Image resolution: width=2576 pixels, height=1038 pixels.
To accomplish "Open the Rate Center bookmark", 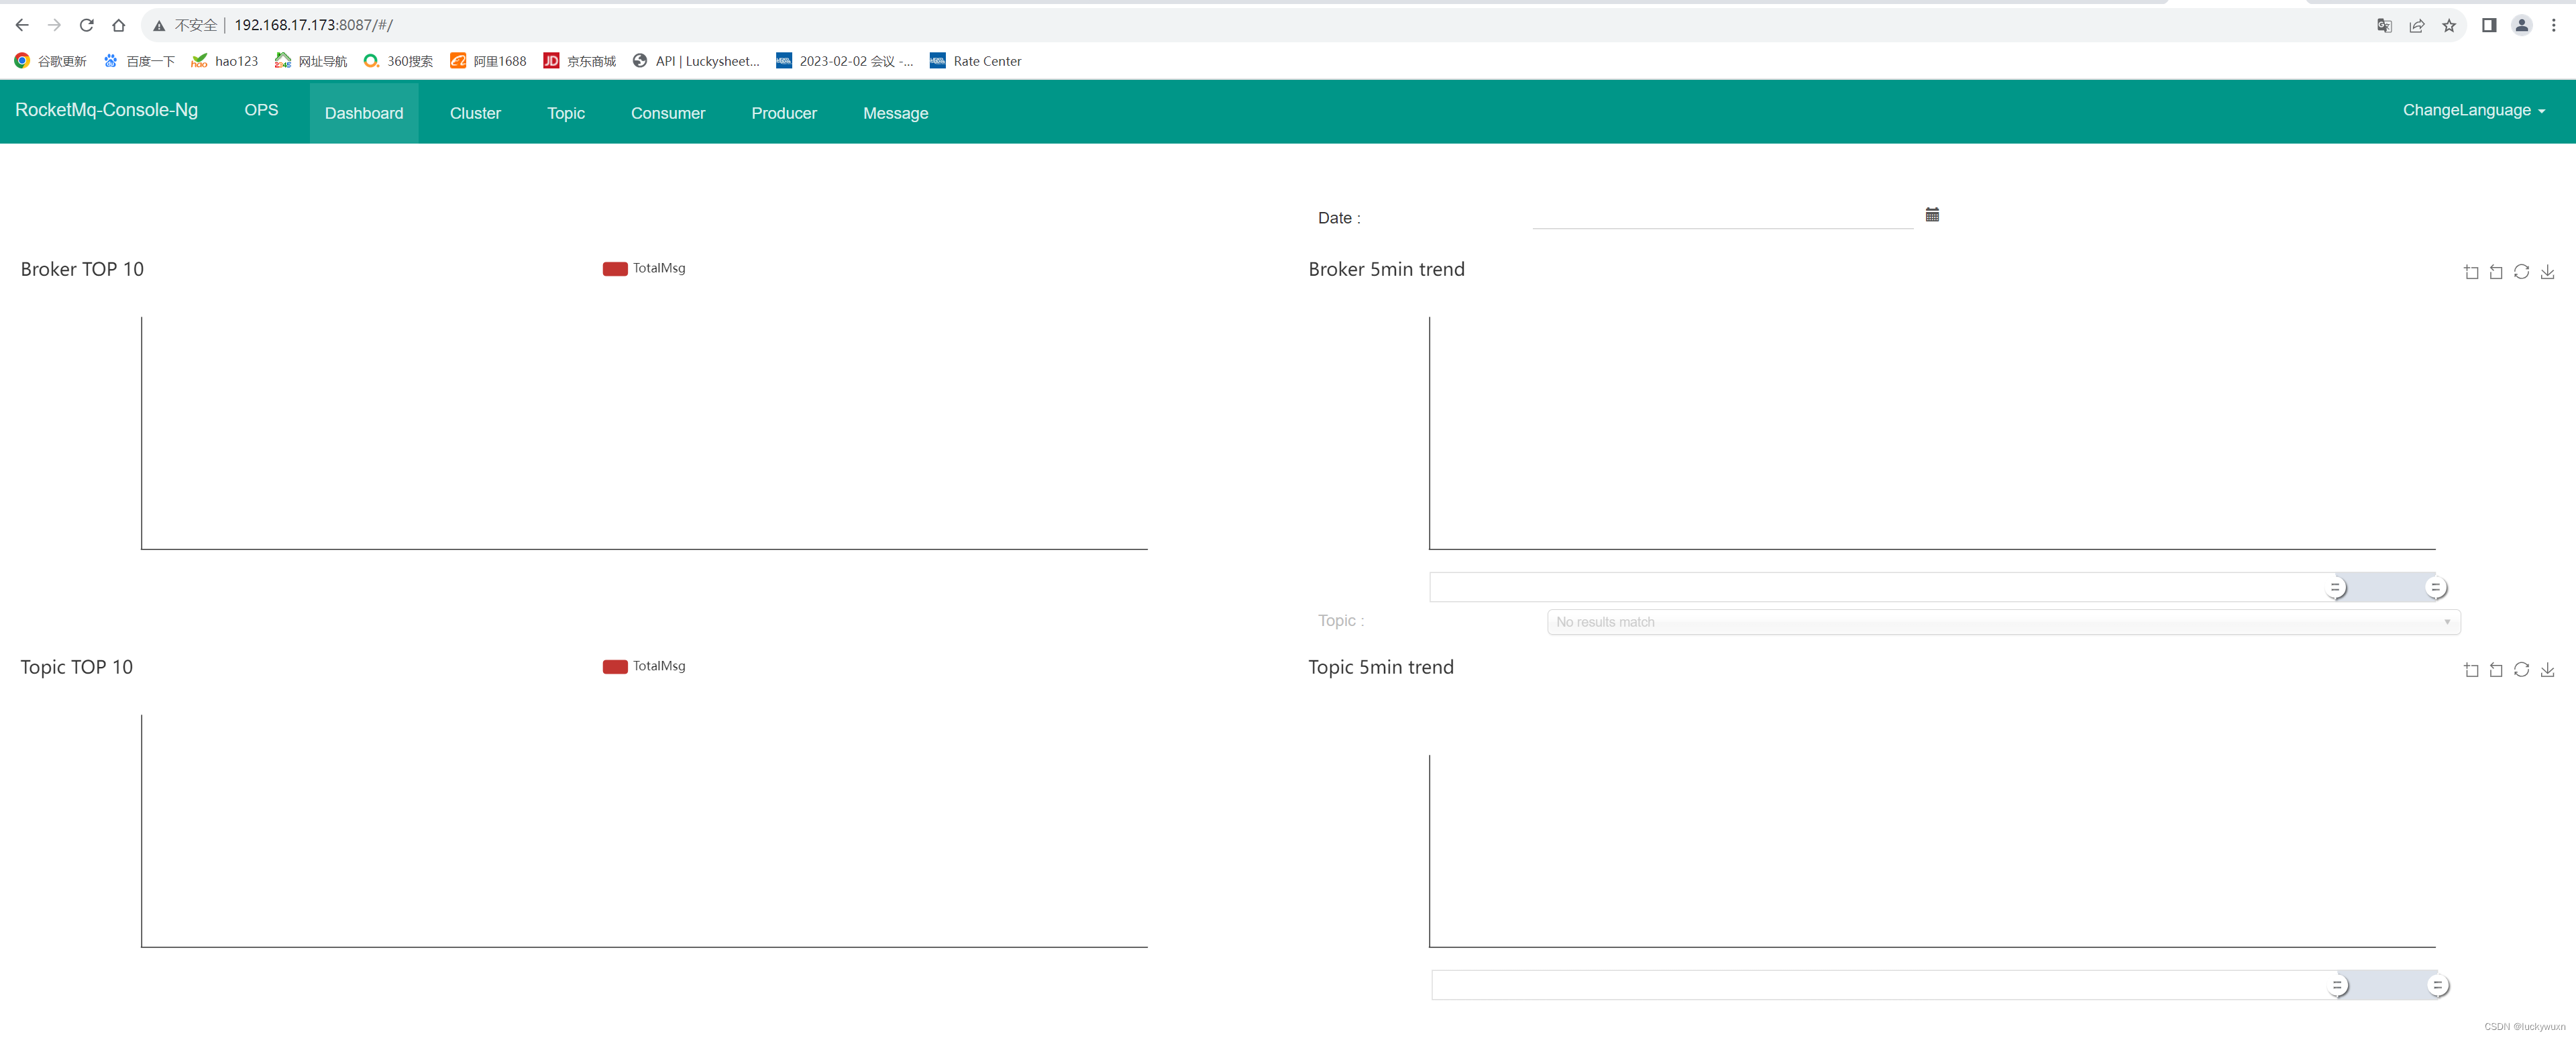I will [975, 61].
